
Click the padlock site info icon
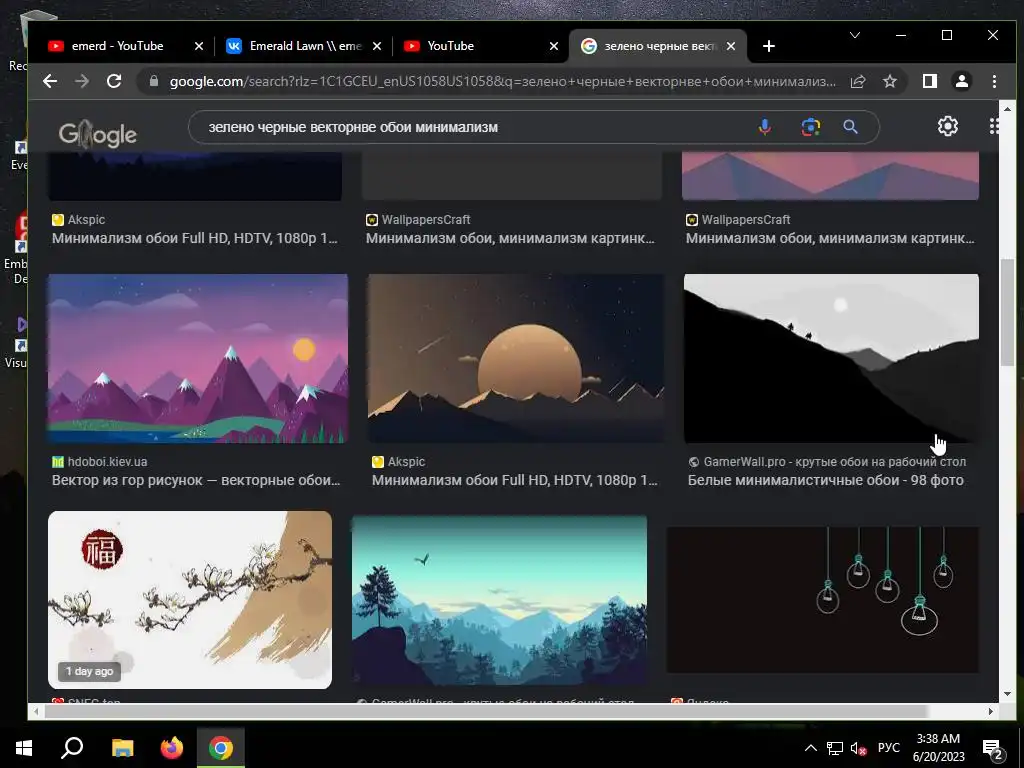click(x=154, y=81)
